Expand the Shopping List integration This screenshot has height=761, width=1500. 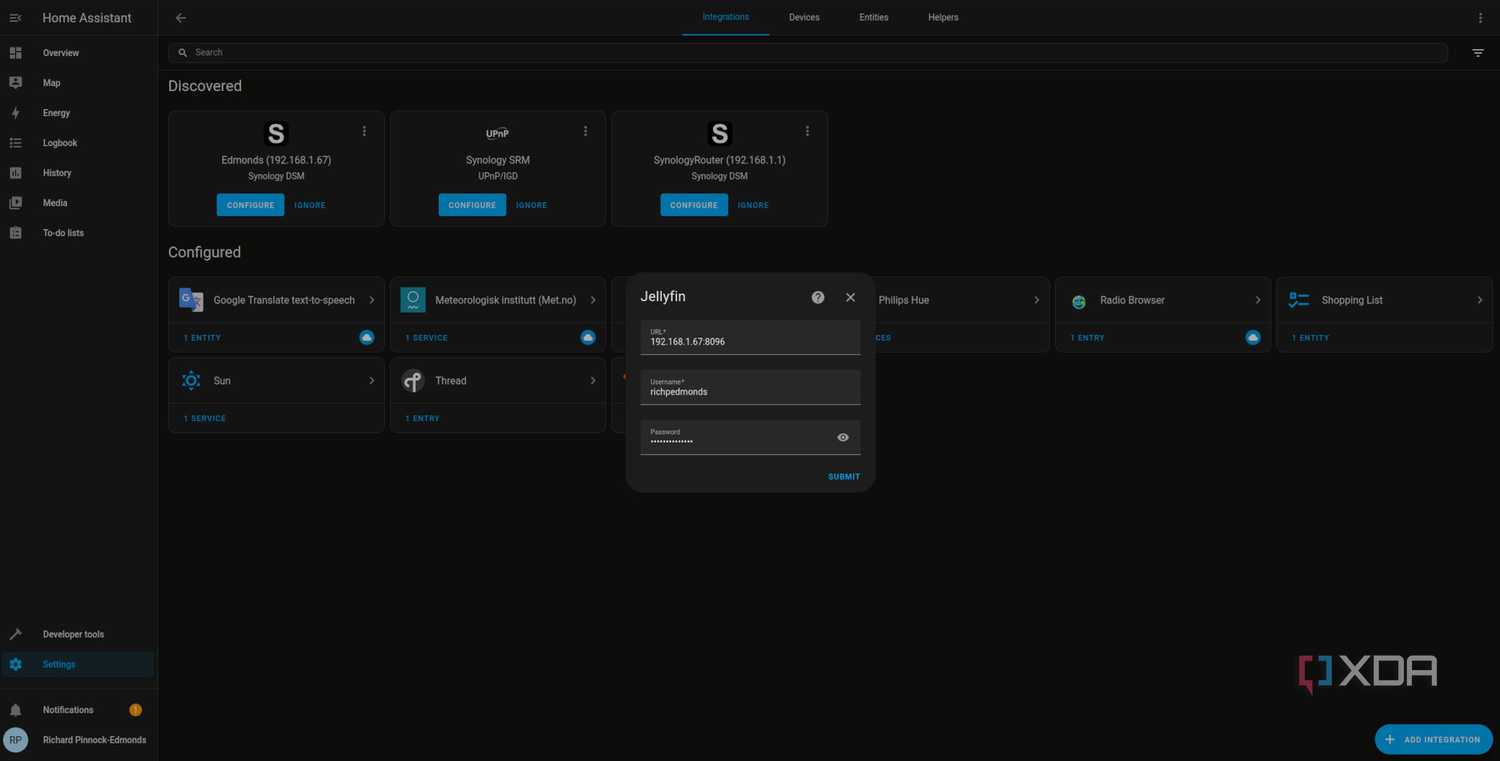[x=1480, y=300]
